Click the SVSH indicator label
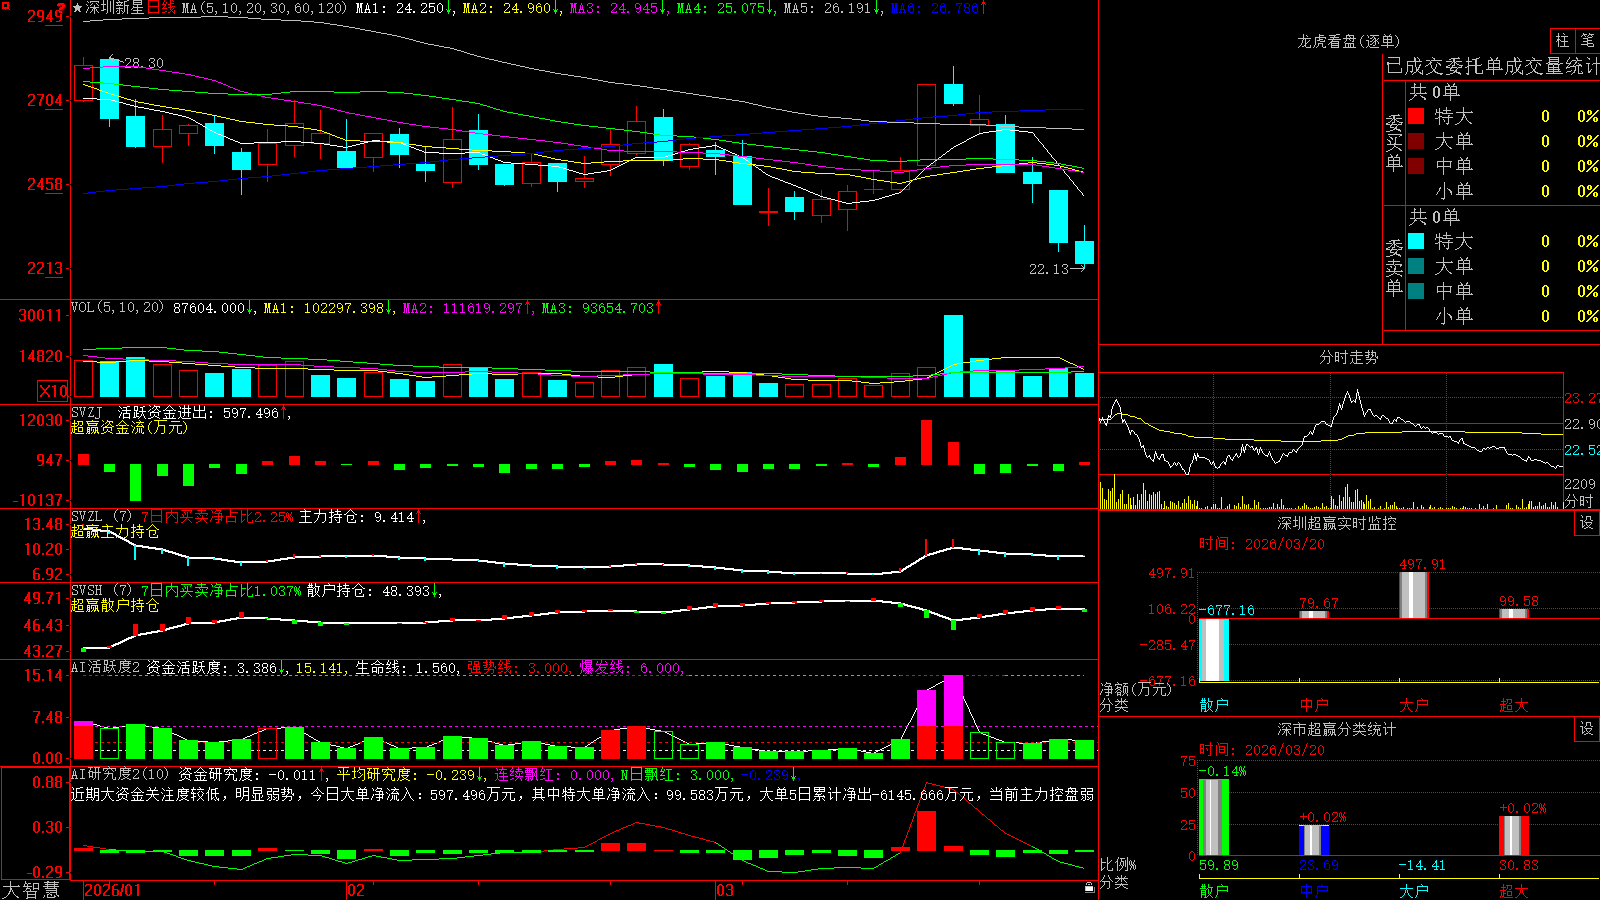The image size is (1600, 900). [87, 590]
